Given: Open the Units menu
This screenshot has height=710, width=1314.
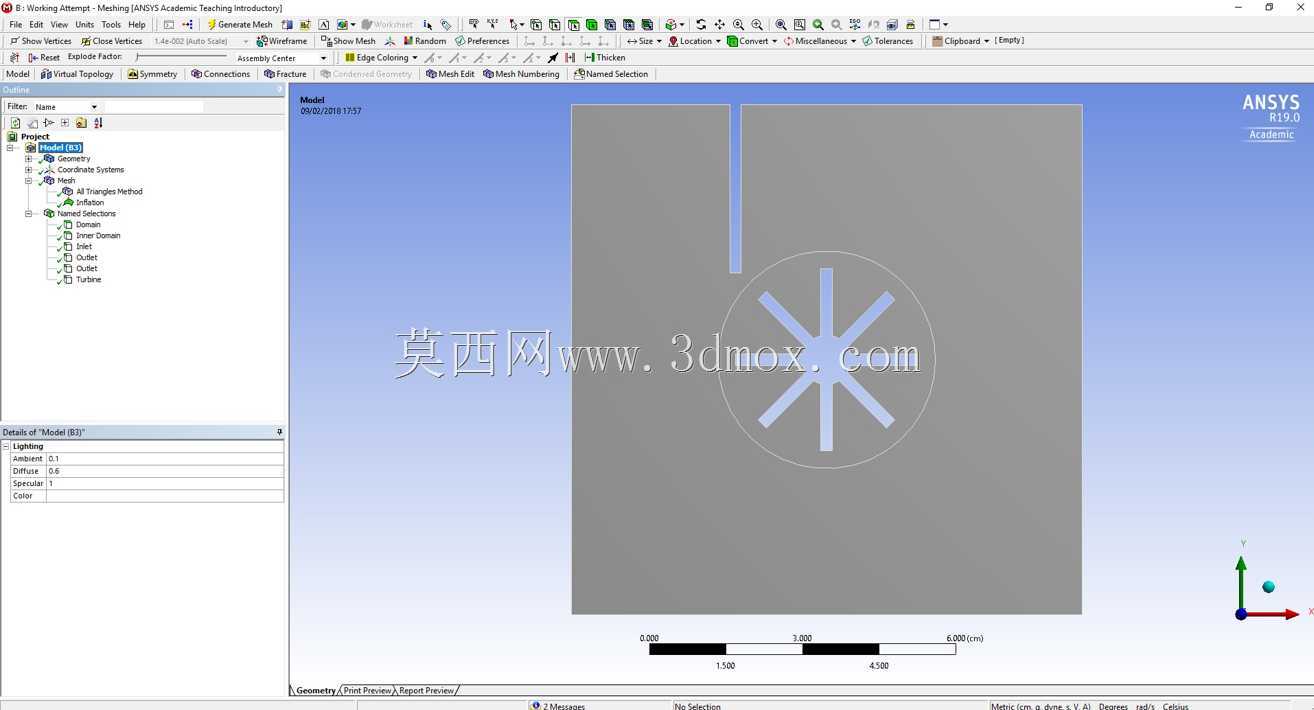Looking at the screenshot, I should click(85, 24).
